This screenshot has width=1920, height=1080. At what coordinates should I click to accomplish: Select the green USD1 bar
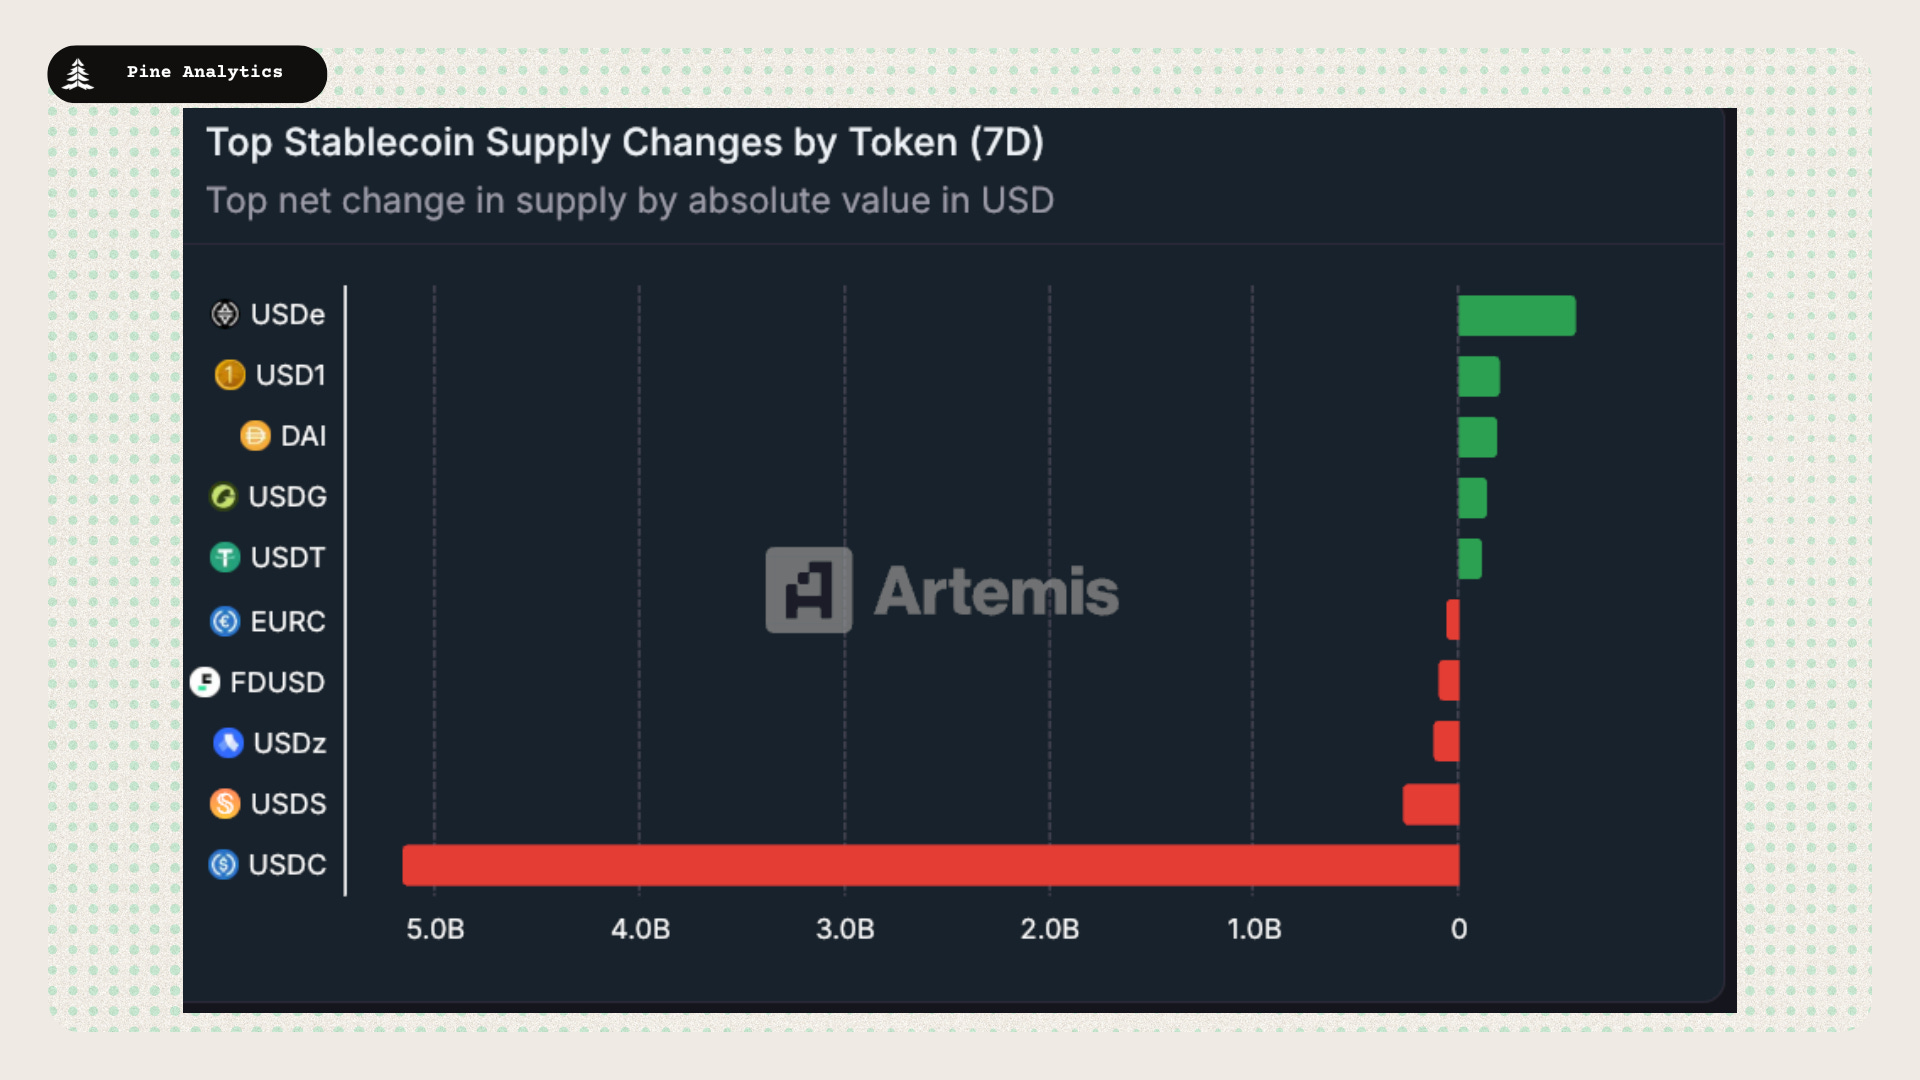point(1479,377)
